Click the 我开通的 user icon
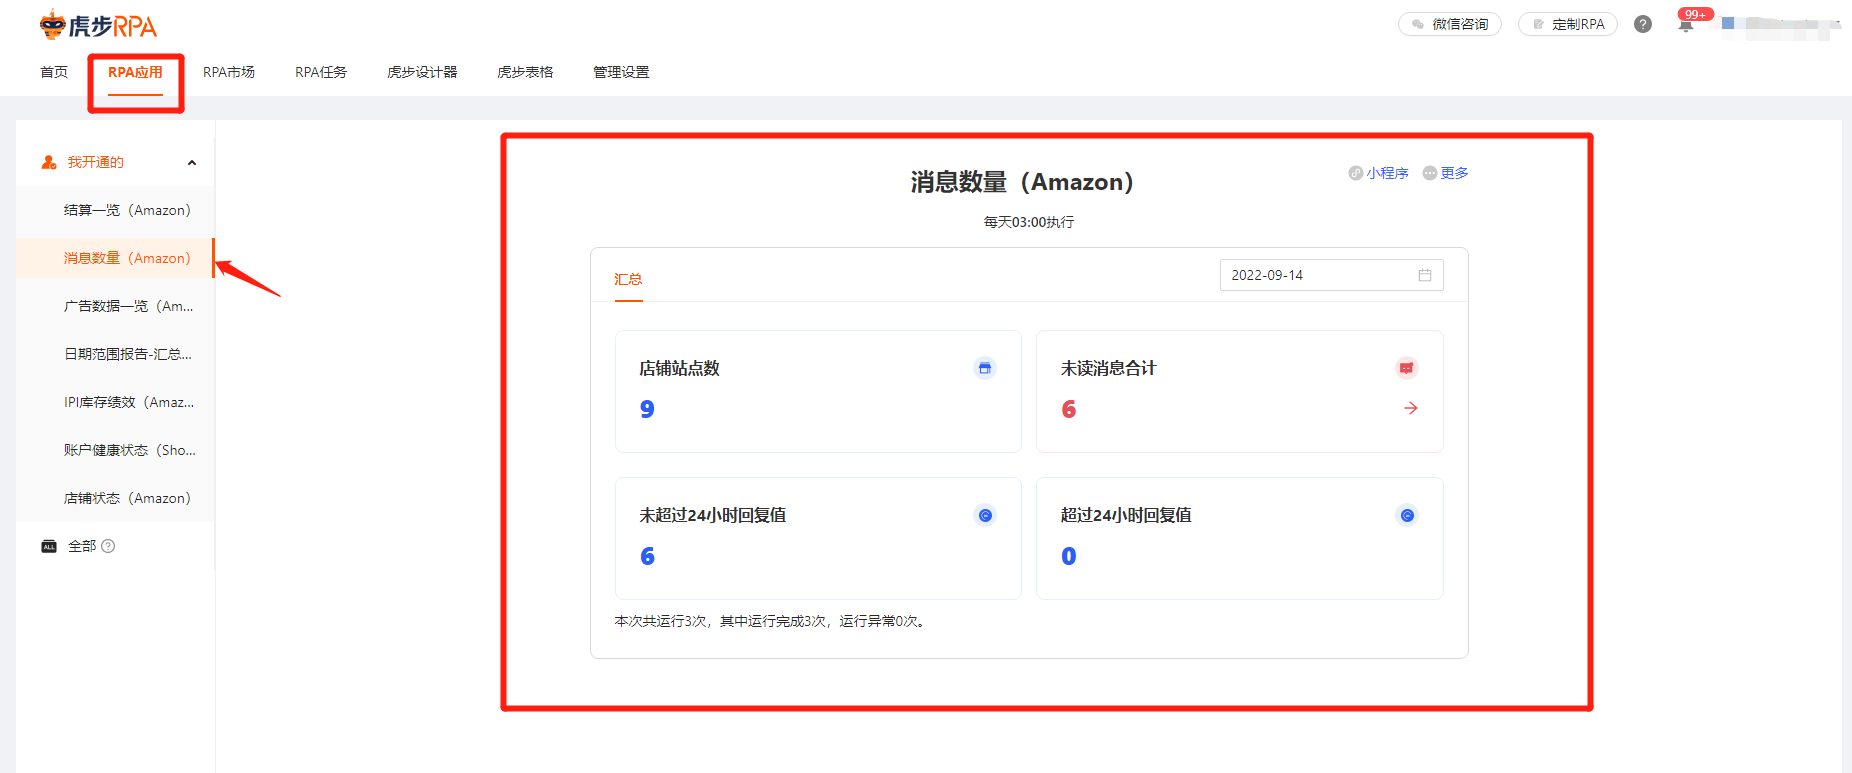 coord(49,162)
